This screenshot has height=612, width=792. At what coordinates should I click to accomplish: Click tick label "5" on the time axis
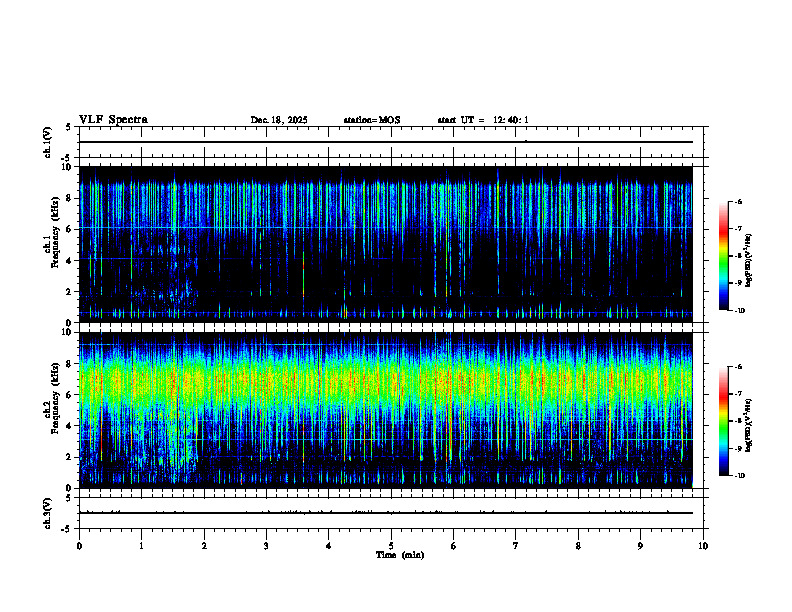391,546
